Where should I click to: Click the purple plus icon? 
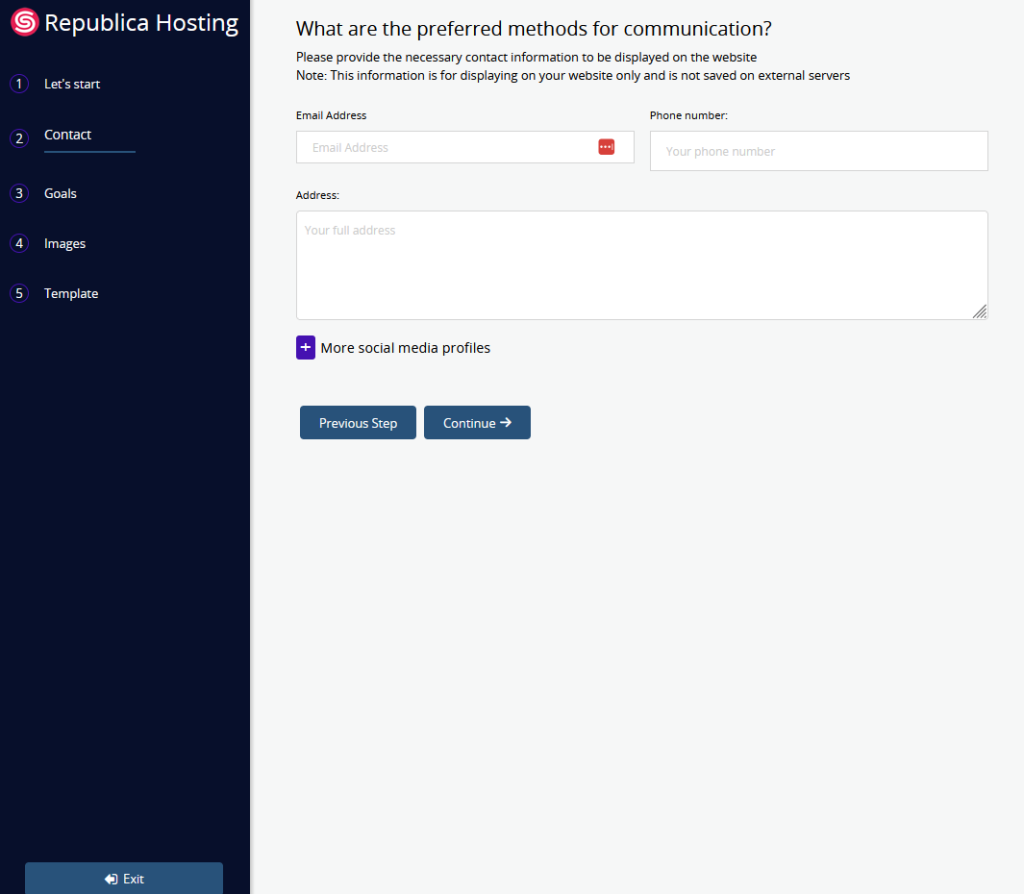click(306, 348)
